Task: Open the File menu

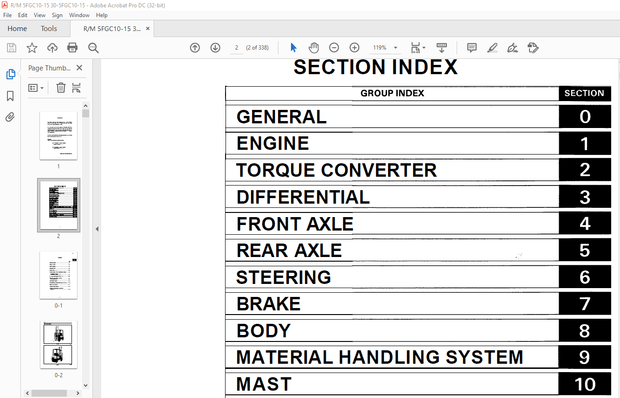Action: 8,15
